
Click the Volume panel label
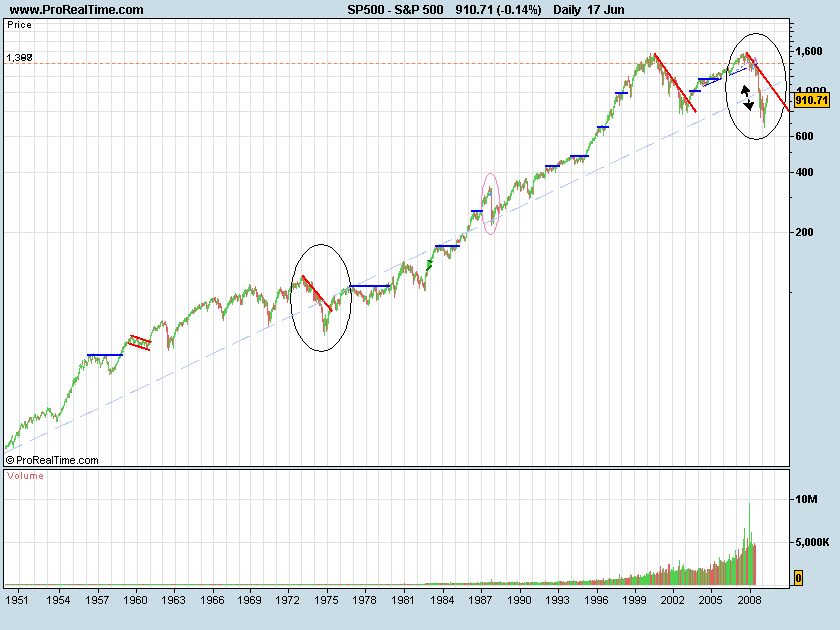click(25, 476)
